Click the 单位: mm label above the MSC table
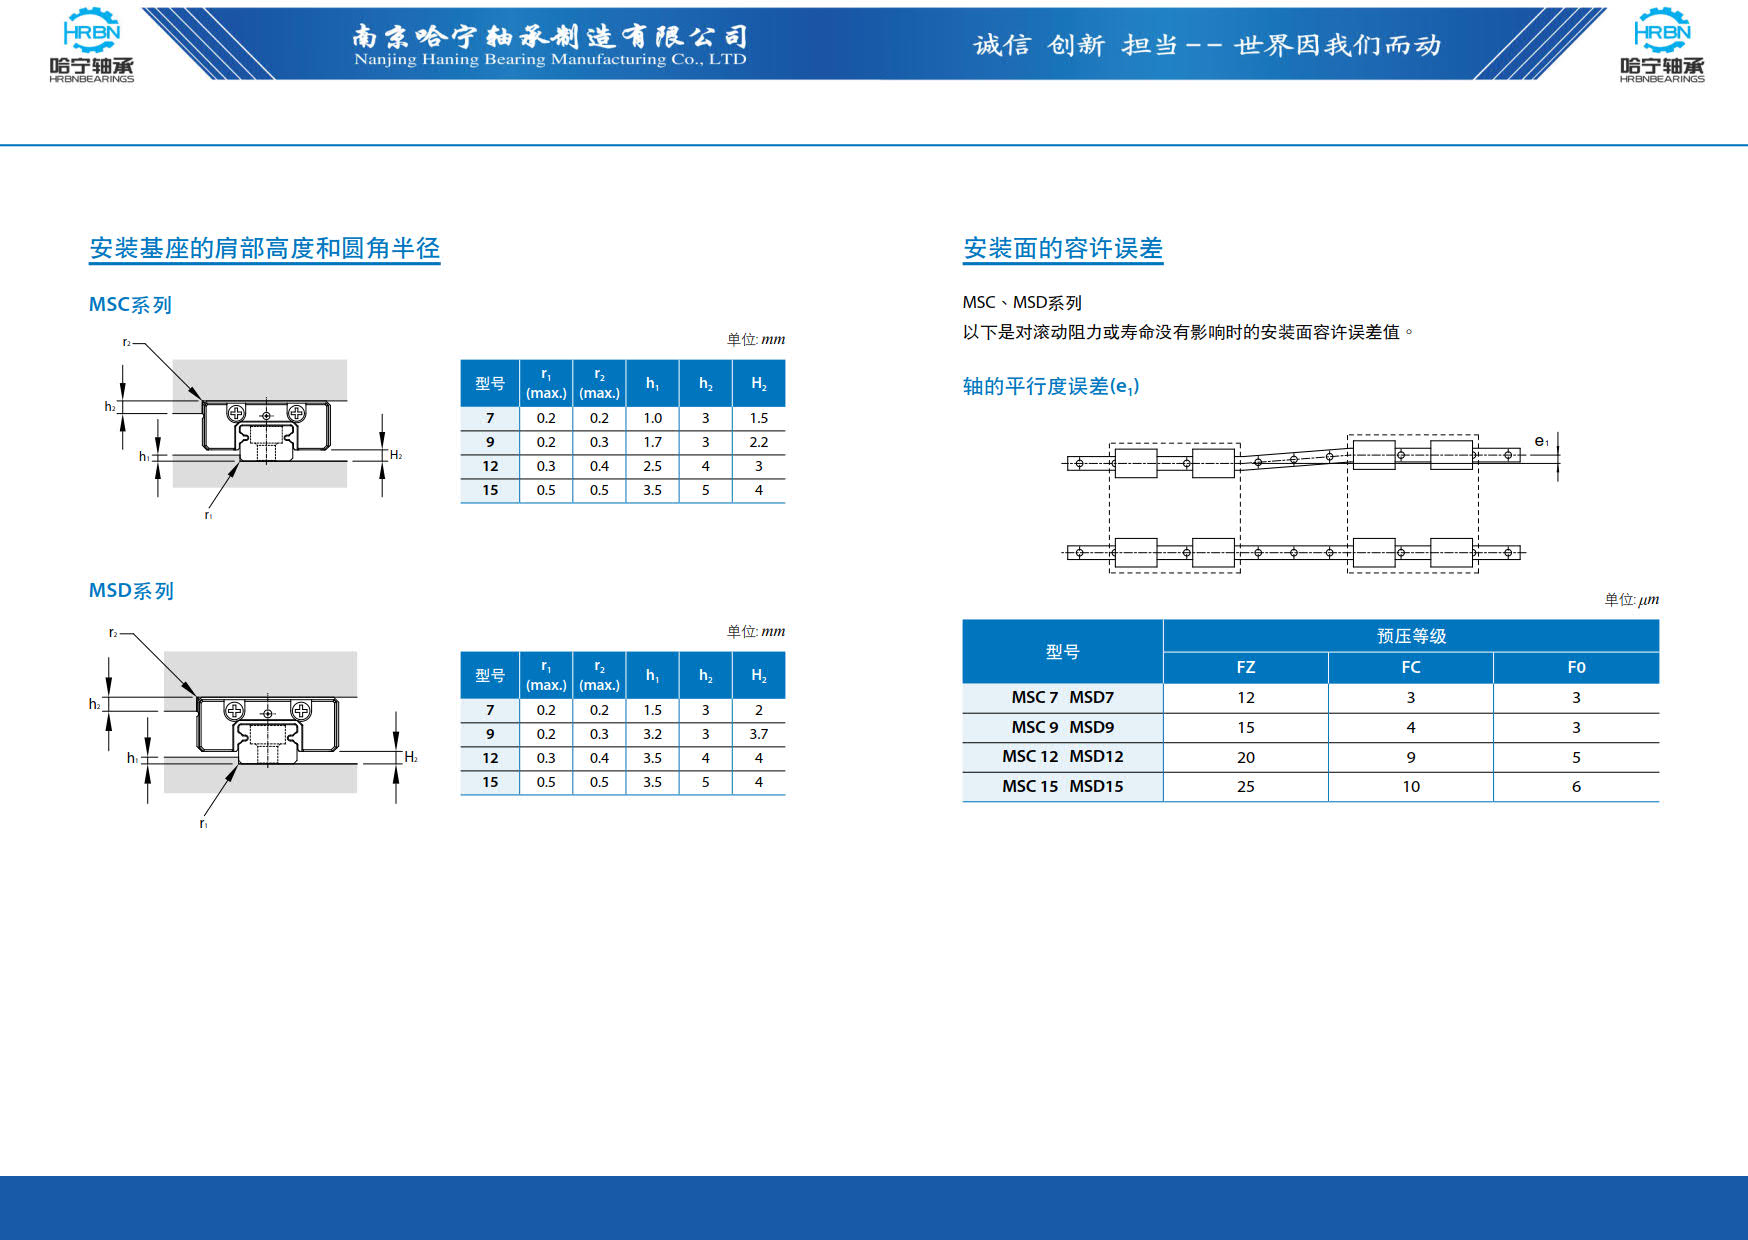 756,340
